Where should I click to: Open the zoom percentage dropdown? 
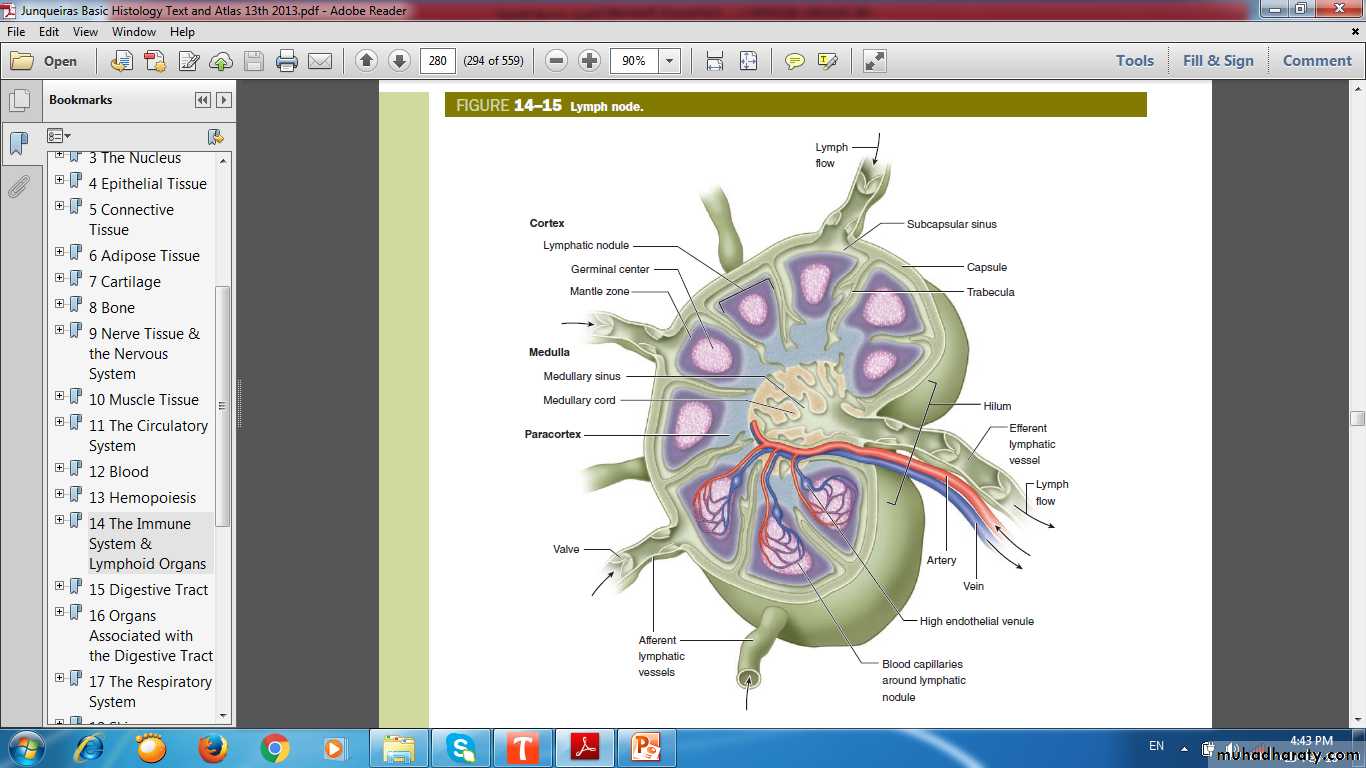670,61
